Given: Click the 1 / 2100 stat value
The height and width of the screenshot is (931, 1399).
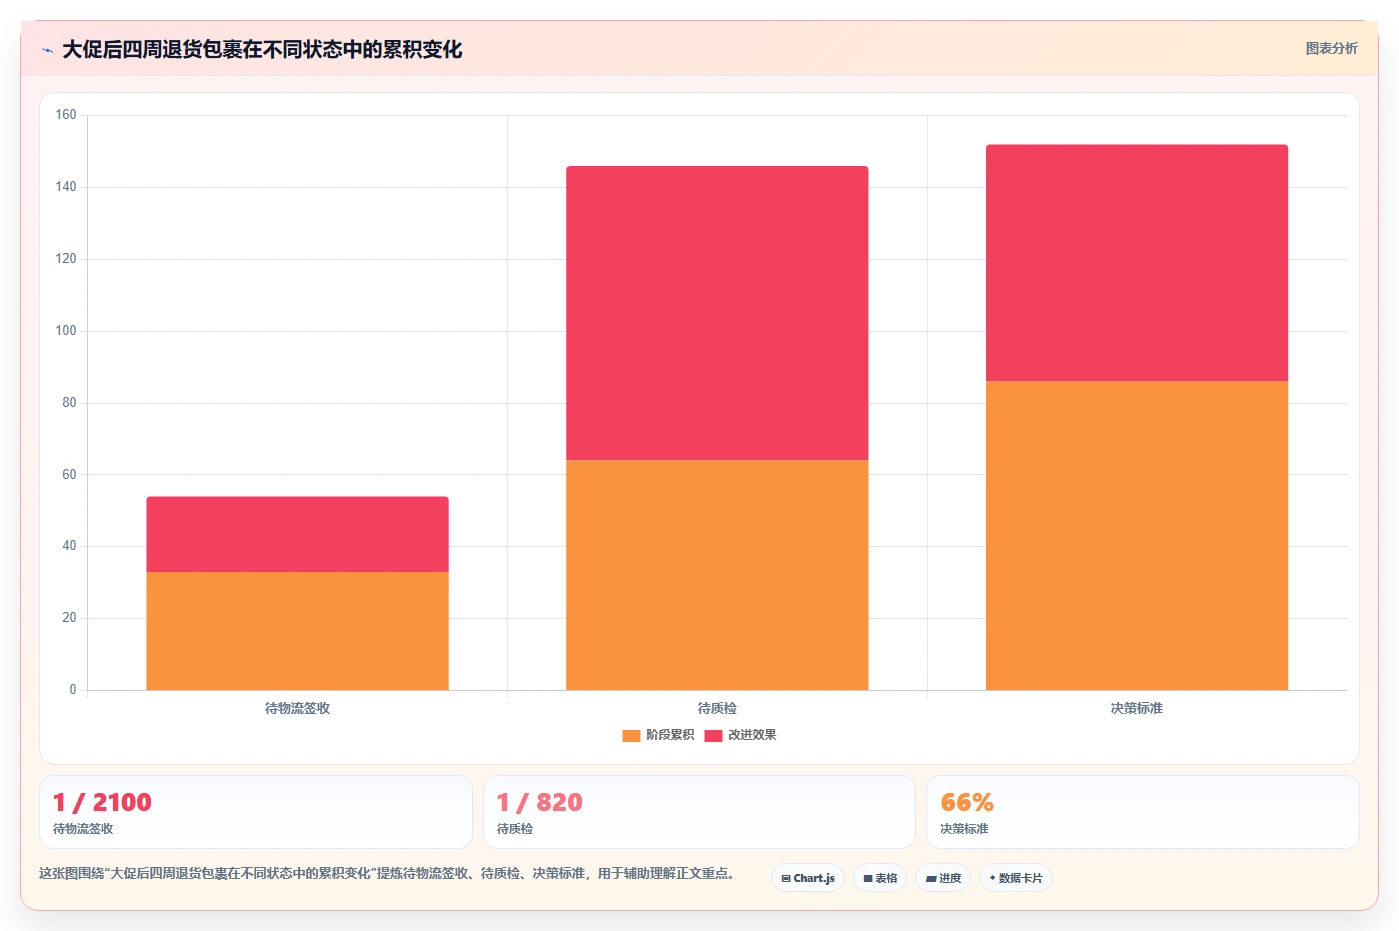Looking at the screenshot, I should click(x=102, y=803).
